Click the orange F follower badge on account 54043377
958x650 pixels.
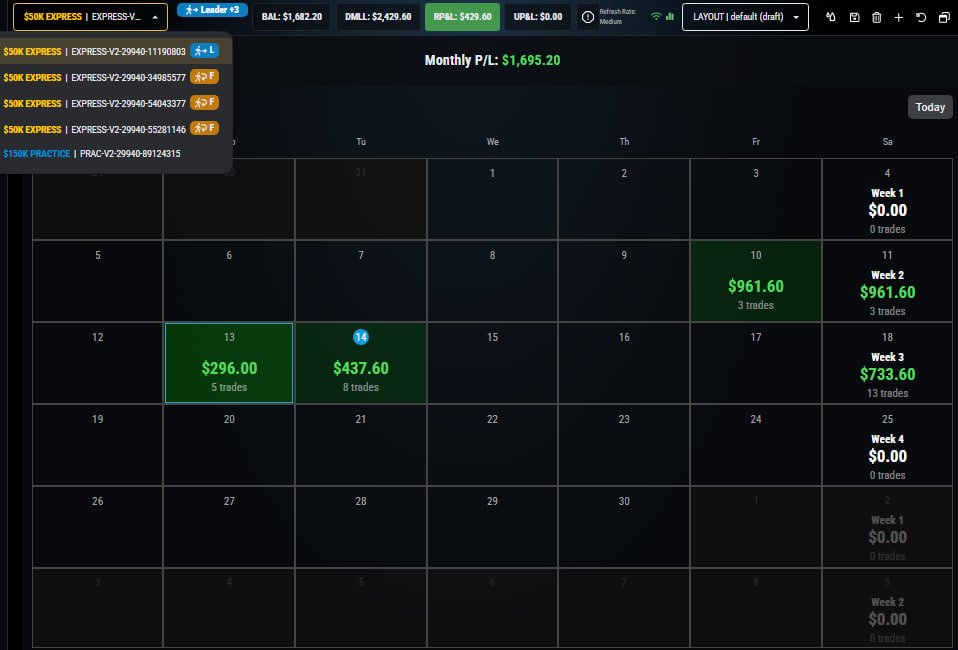tap(205, 102)
